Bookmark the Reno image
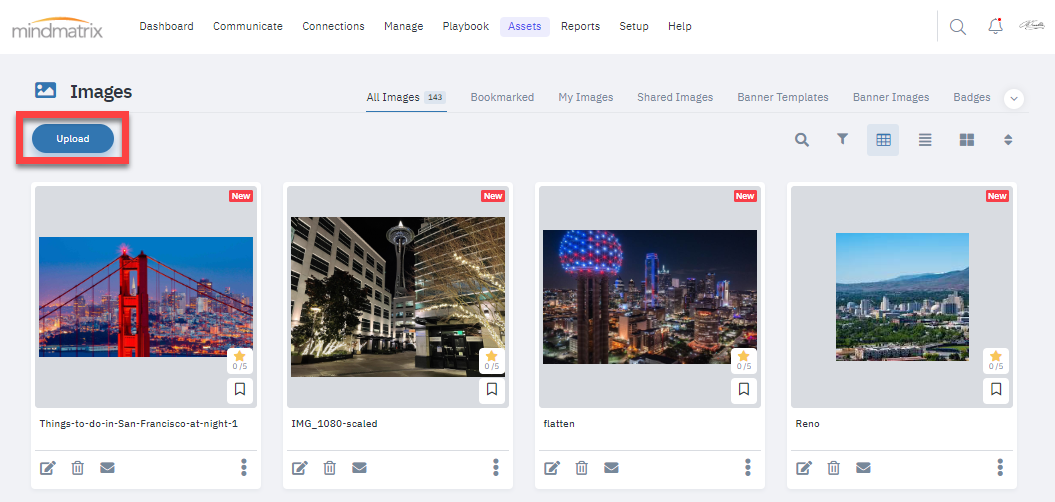 pyautogui.click(x=996, y=390)
